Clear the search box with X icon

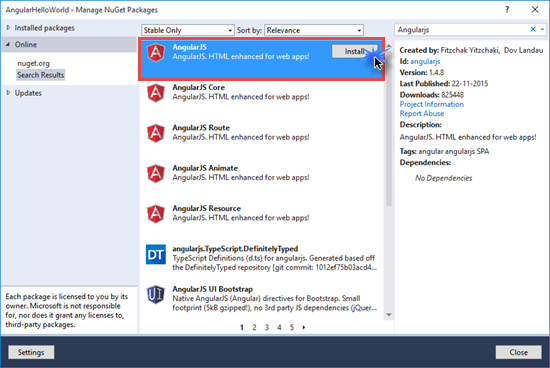533,29
